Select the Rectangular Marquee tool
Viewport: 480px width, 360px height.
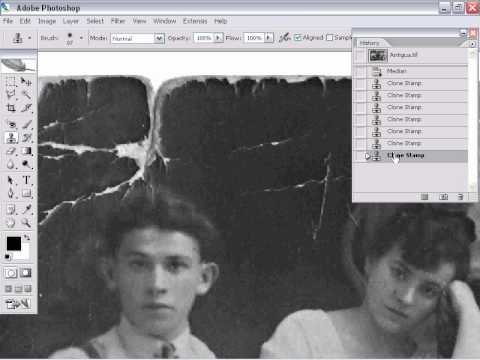(11, 81)
